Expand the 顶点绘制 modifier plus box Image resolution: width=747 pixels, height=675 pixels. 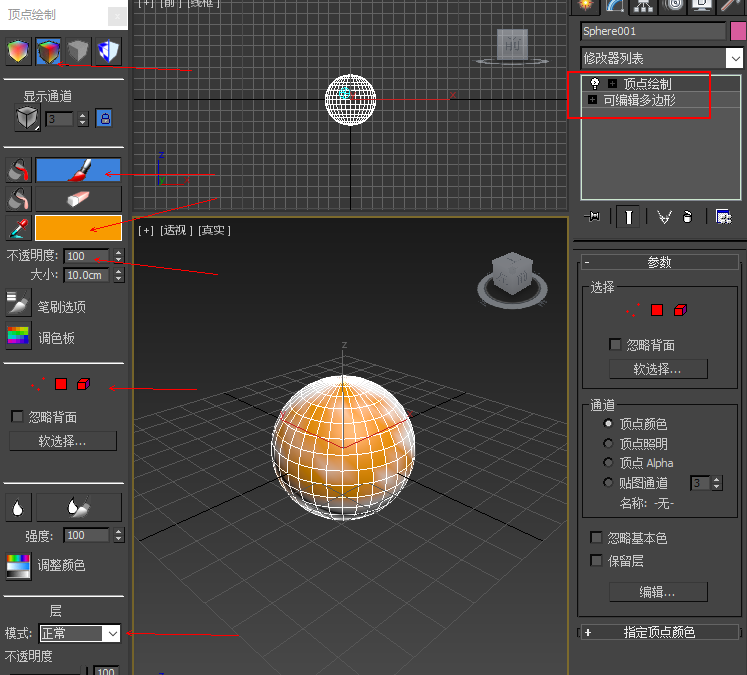613,84
